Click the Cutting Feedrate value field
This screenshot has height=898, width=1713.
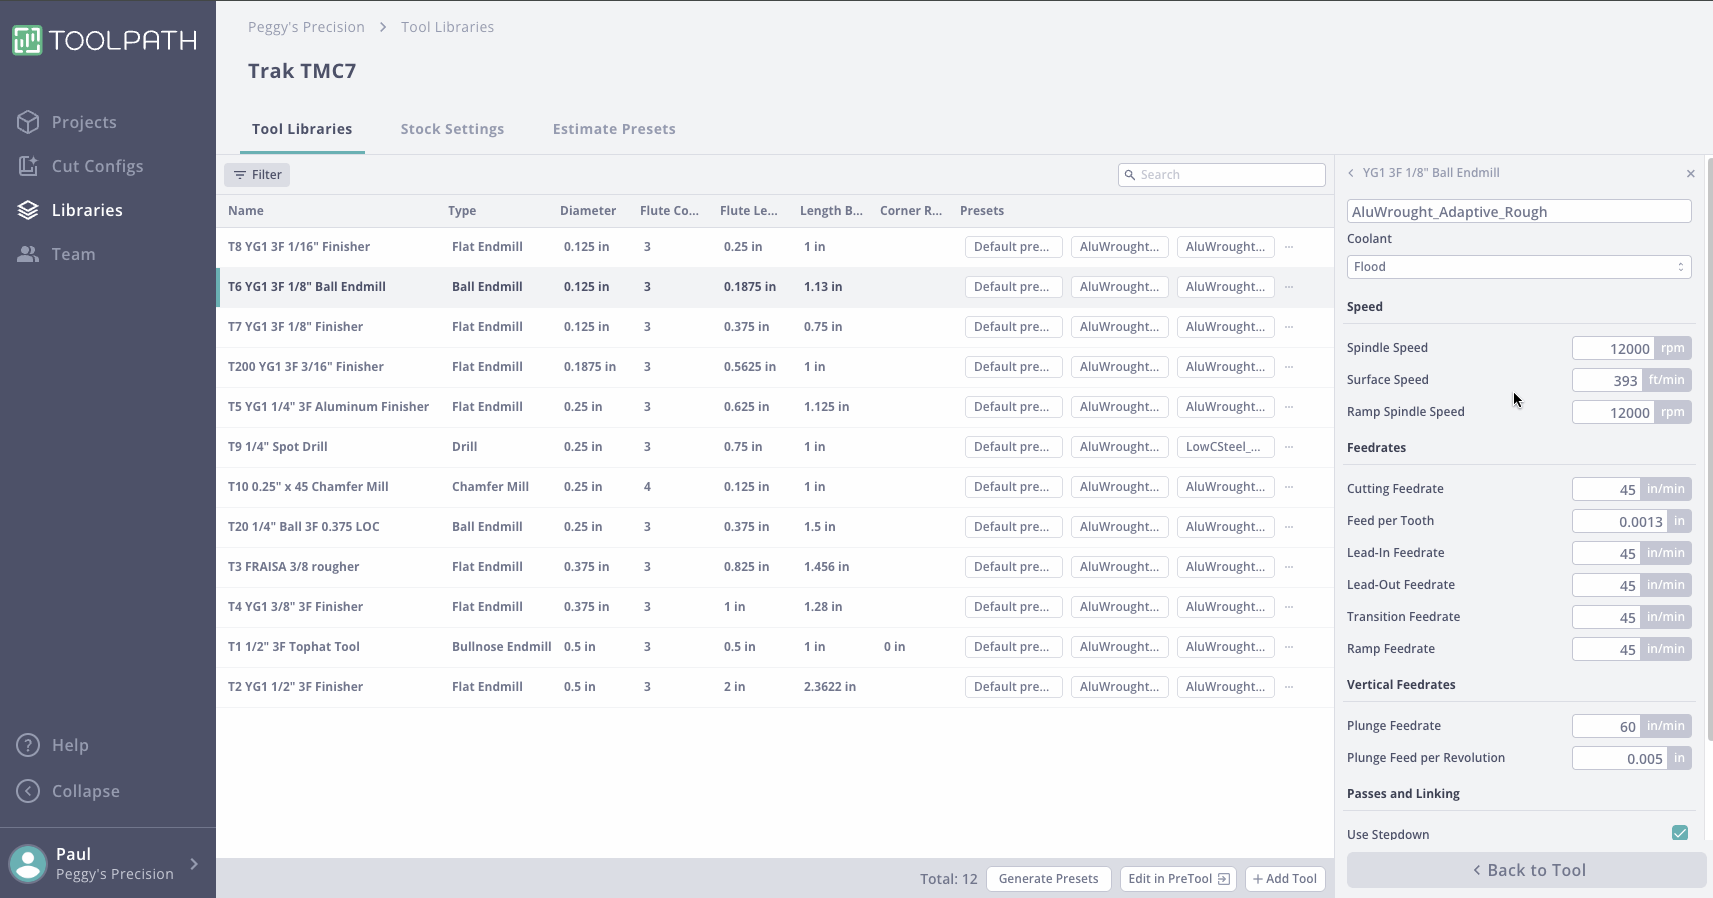pos(1606,489)
